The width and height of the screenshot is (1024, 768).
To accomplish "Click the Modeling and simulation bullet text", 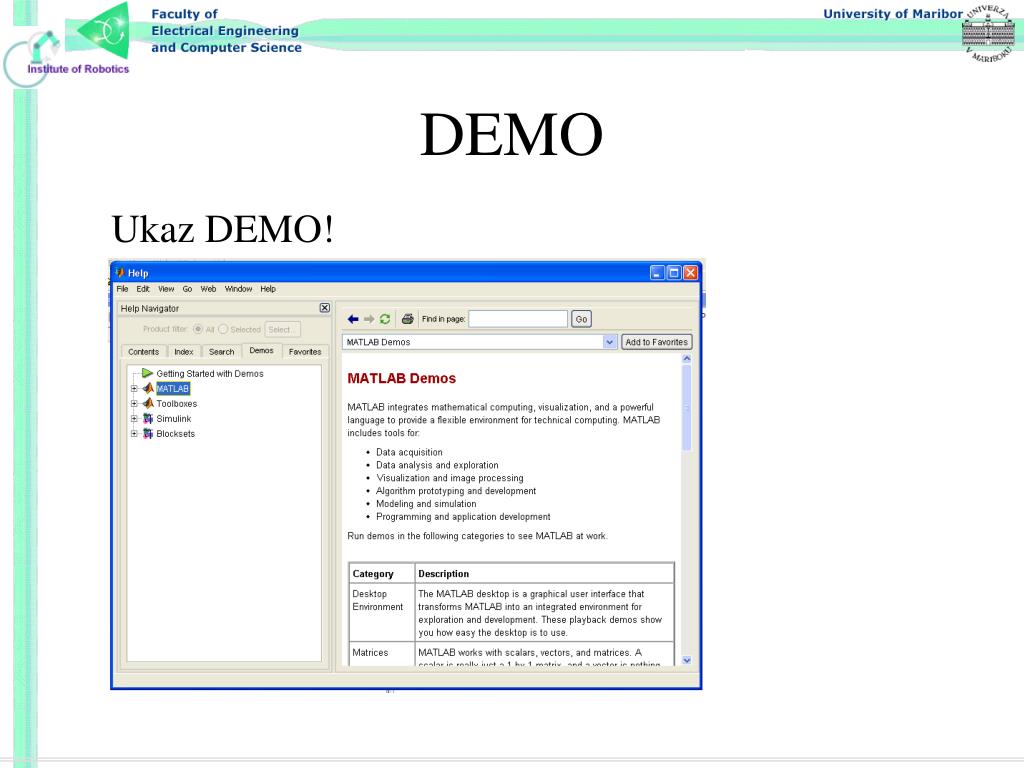I will [x=426, y=504].
